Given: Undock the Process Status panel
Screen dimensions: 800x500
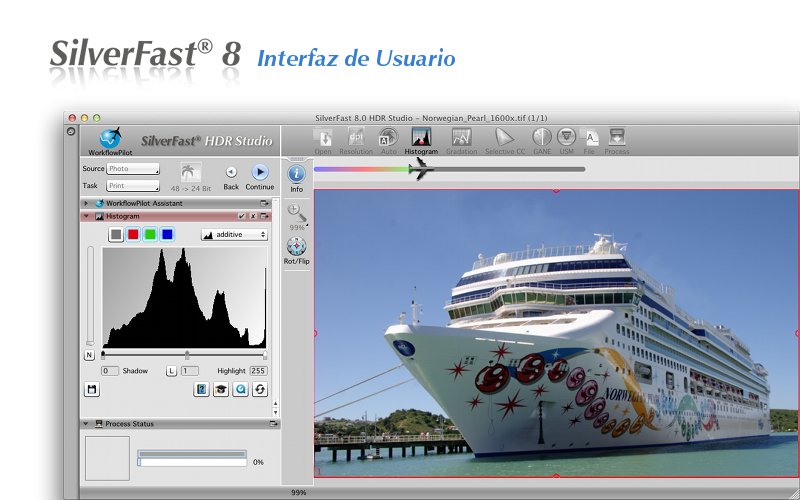Looking at the screenshot, I should point(273,423).
